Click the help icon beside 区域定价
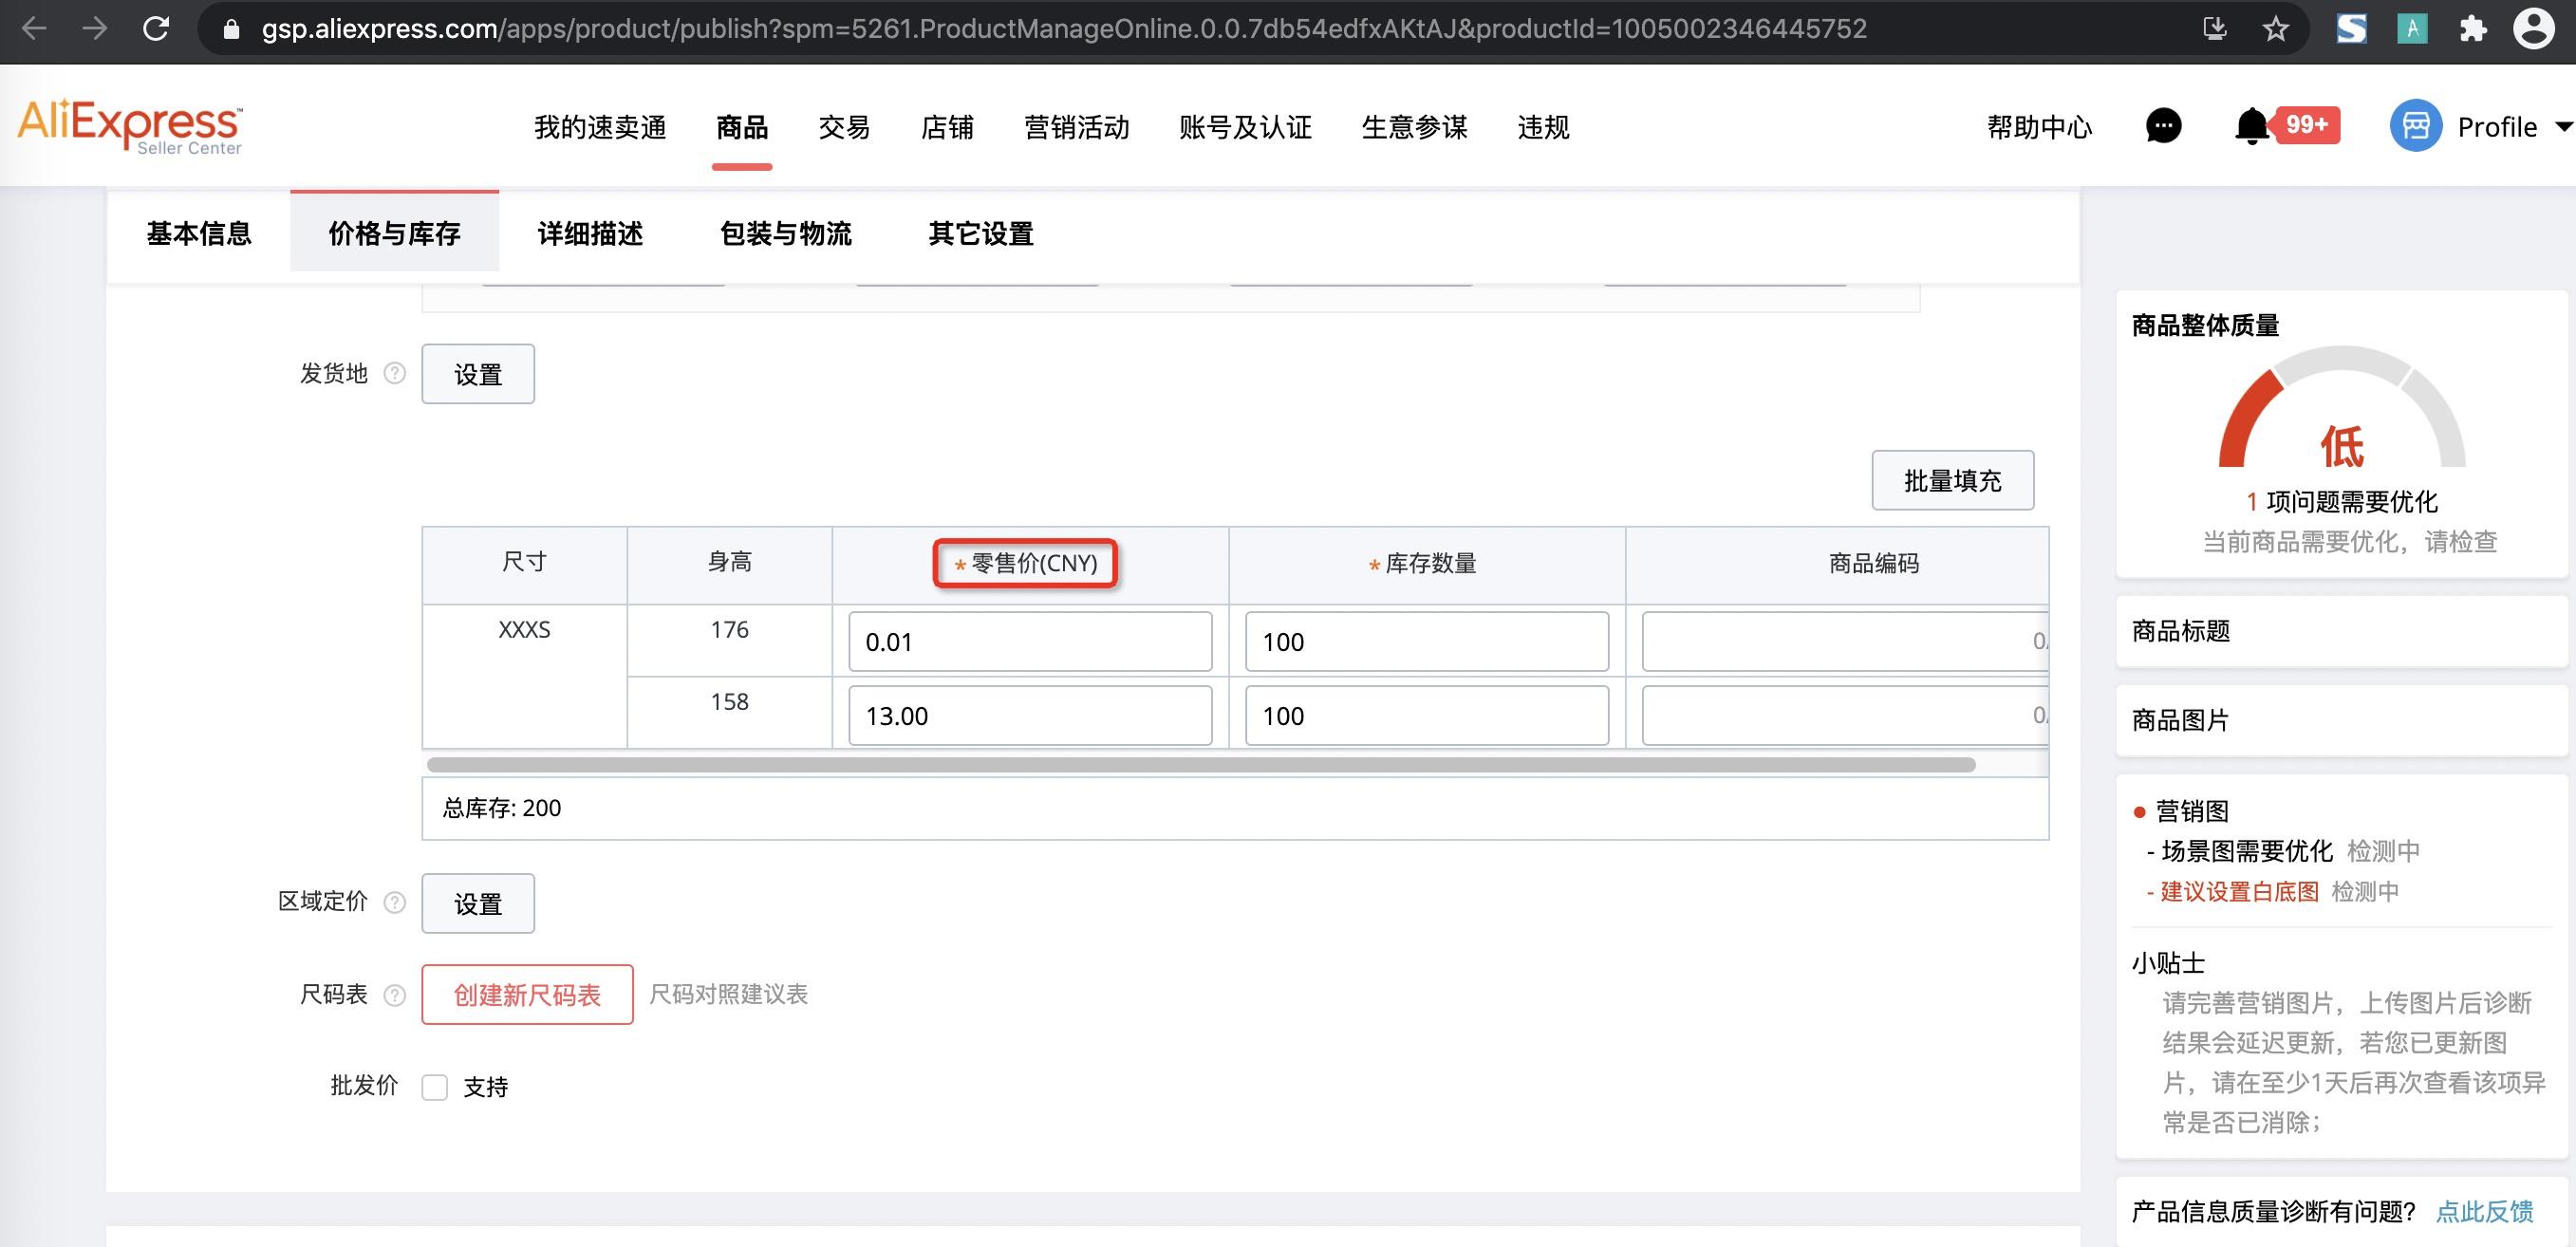The image size is (2576, 1247). [x=394, y=901]
